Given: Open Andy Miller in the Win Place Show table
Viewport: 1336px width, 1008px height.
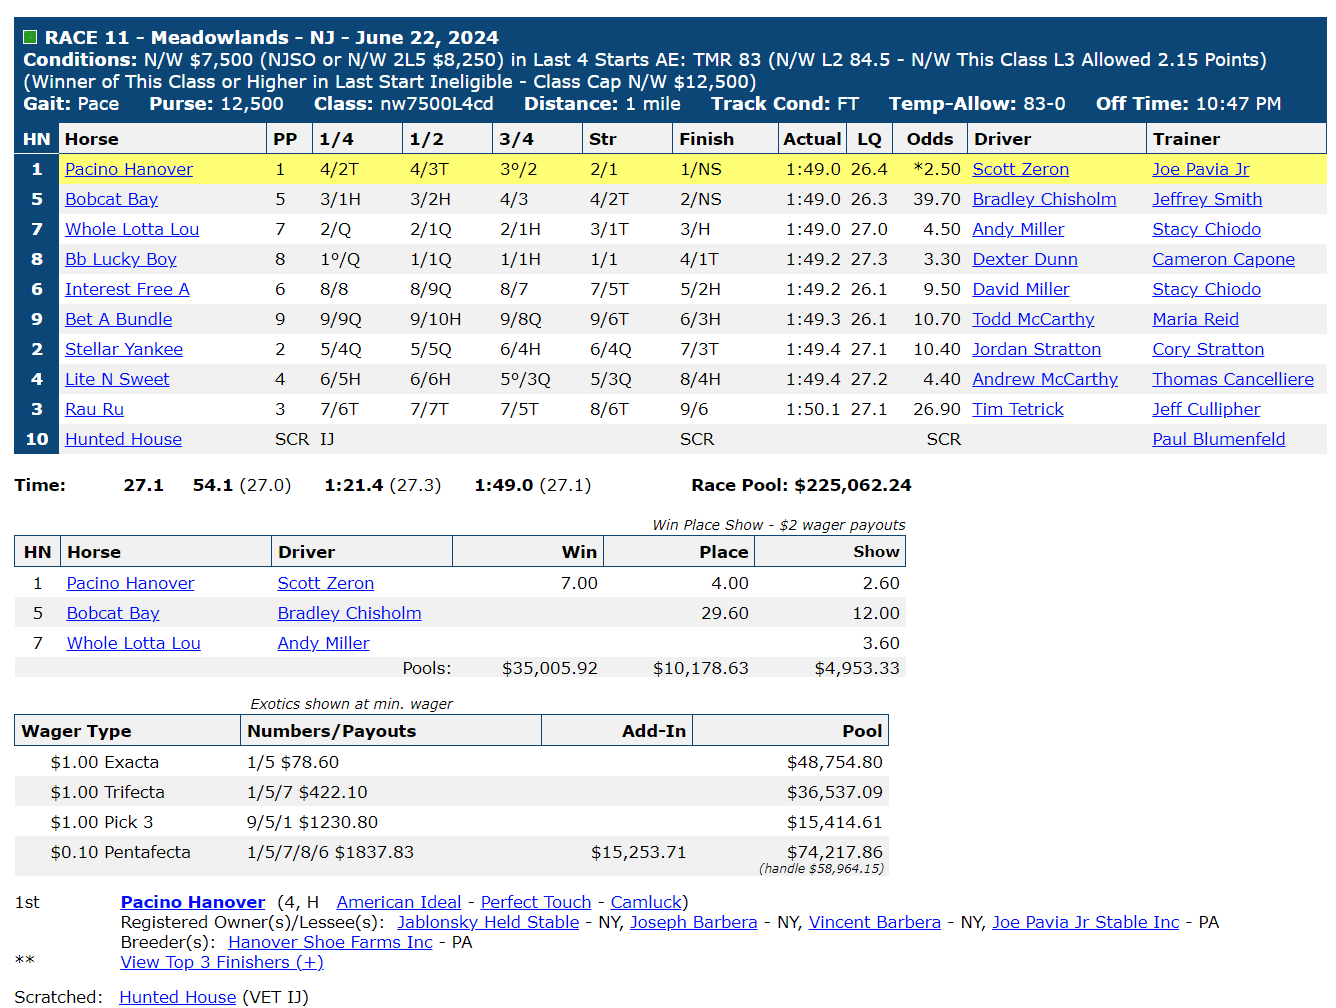Looking at the screenshot, I should click(323, 643).
